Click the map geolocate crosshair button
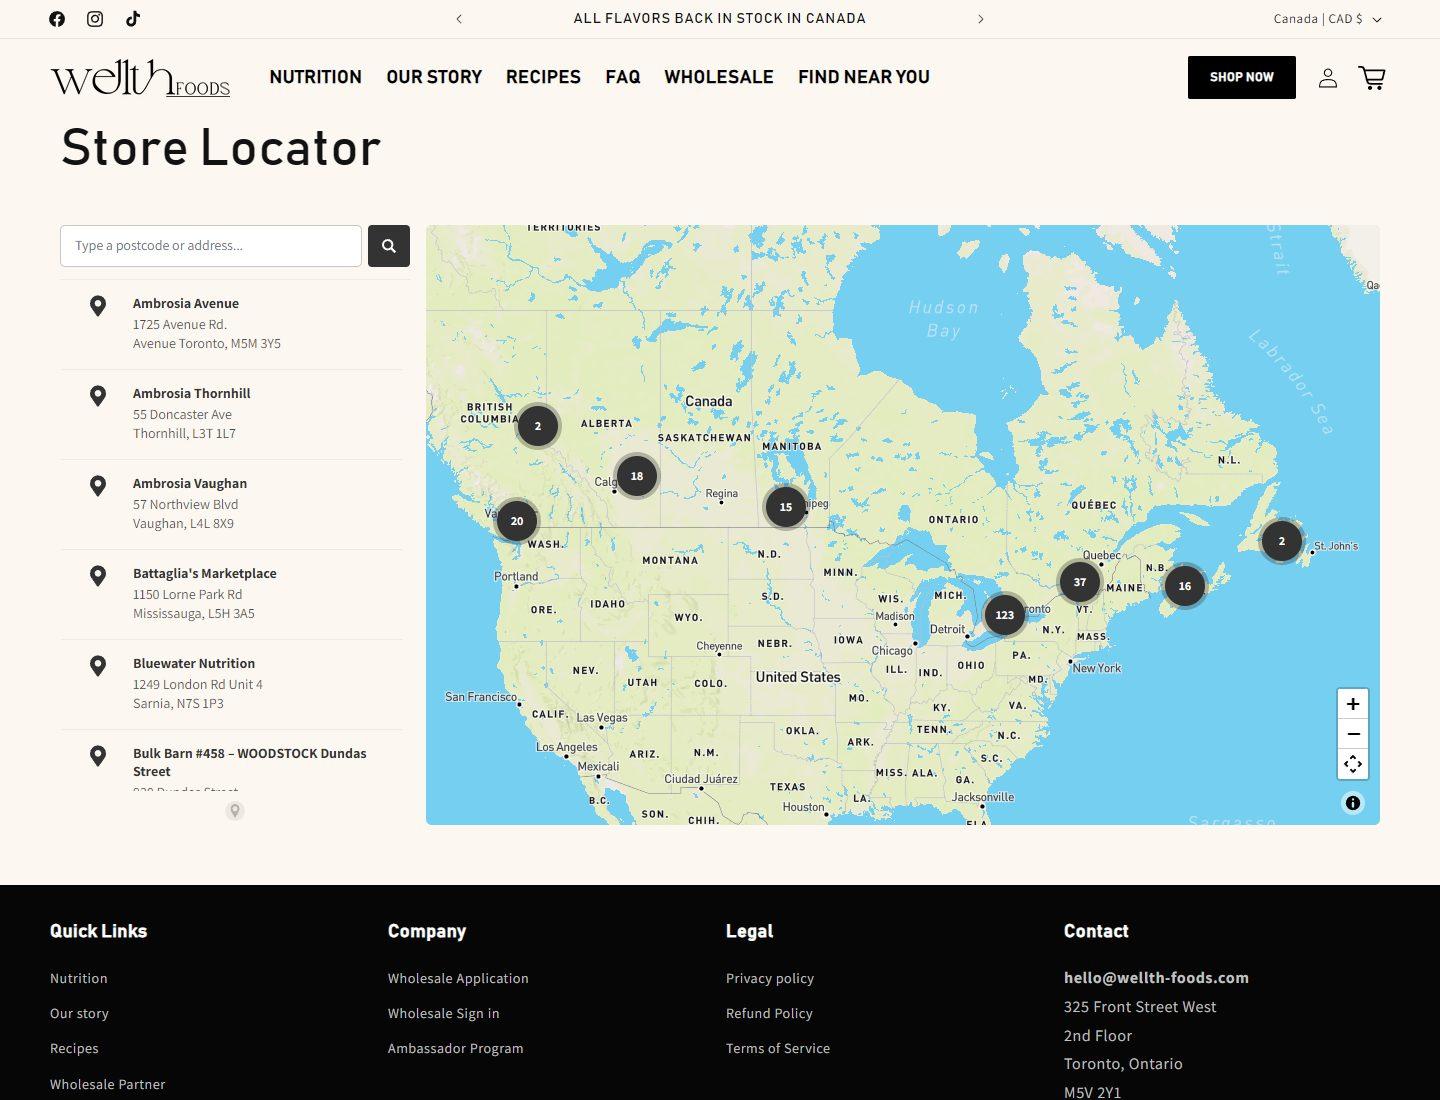This screenshot has height=1100, width=1440. [1353, 764]
